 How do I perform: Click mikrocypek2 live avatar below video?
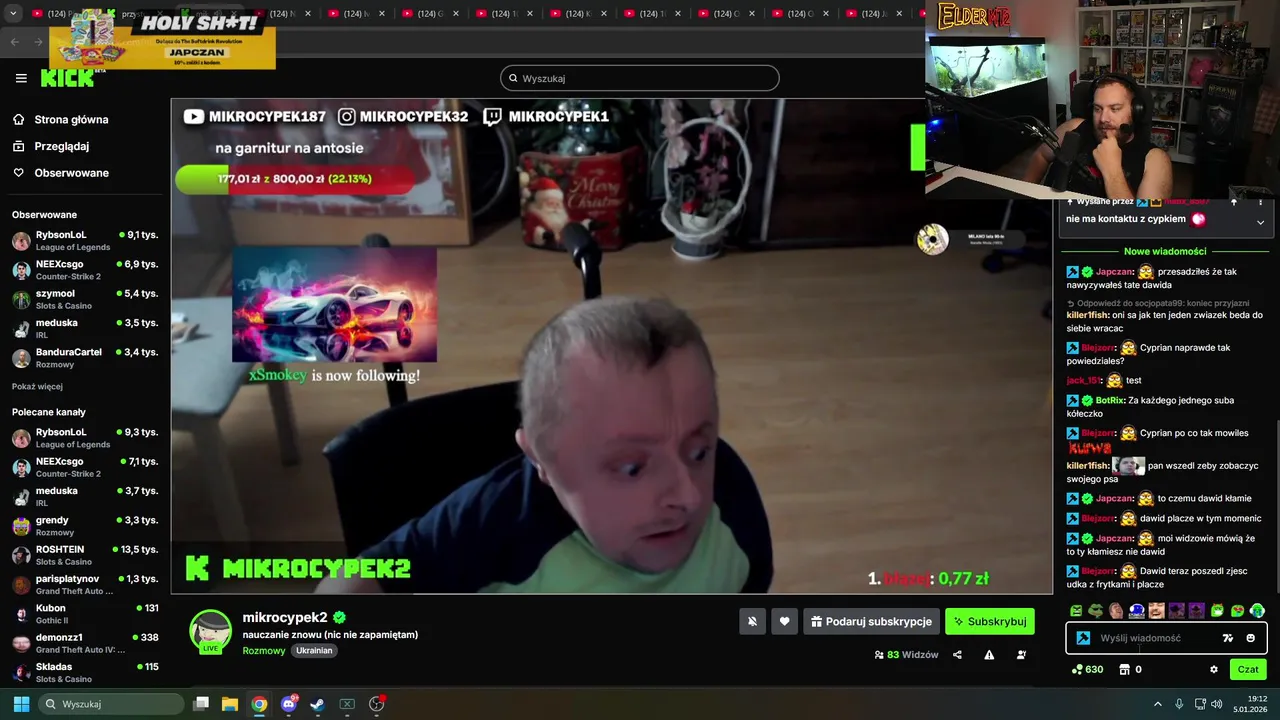point(211,631)
